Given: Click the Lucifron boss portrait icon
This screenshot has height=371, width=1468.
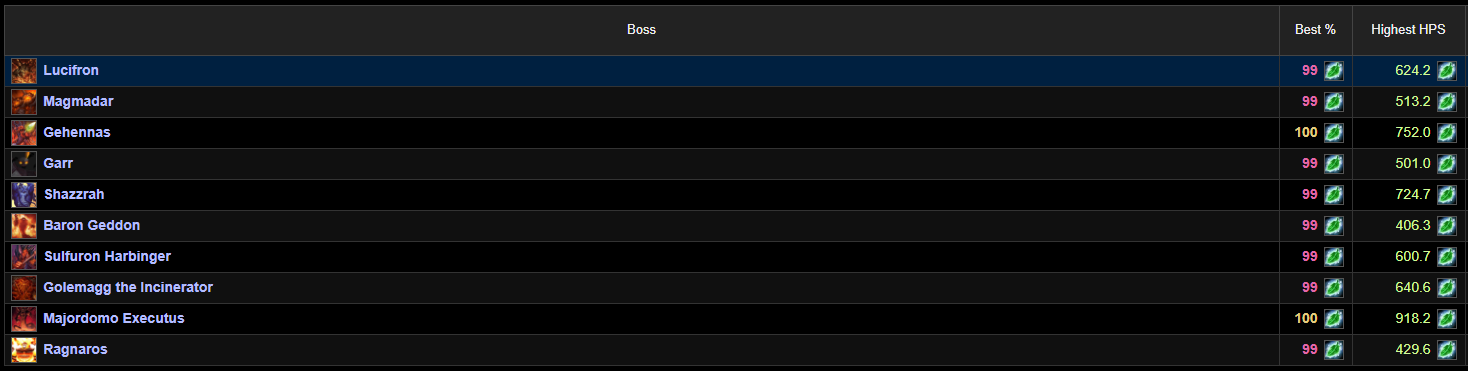Looking at the screenshot, I should [24, 71].
